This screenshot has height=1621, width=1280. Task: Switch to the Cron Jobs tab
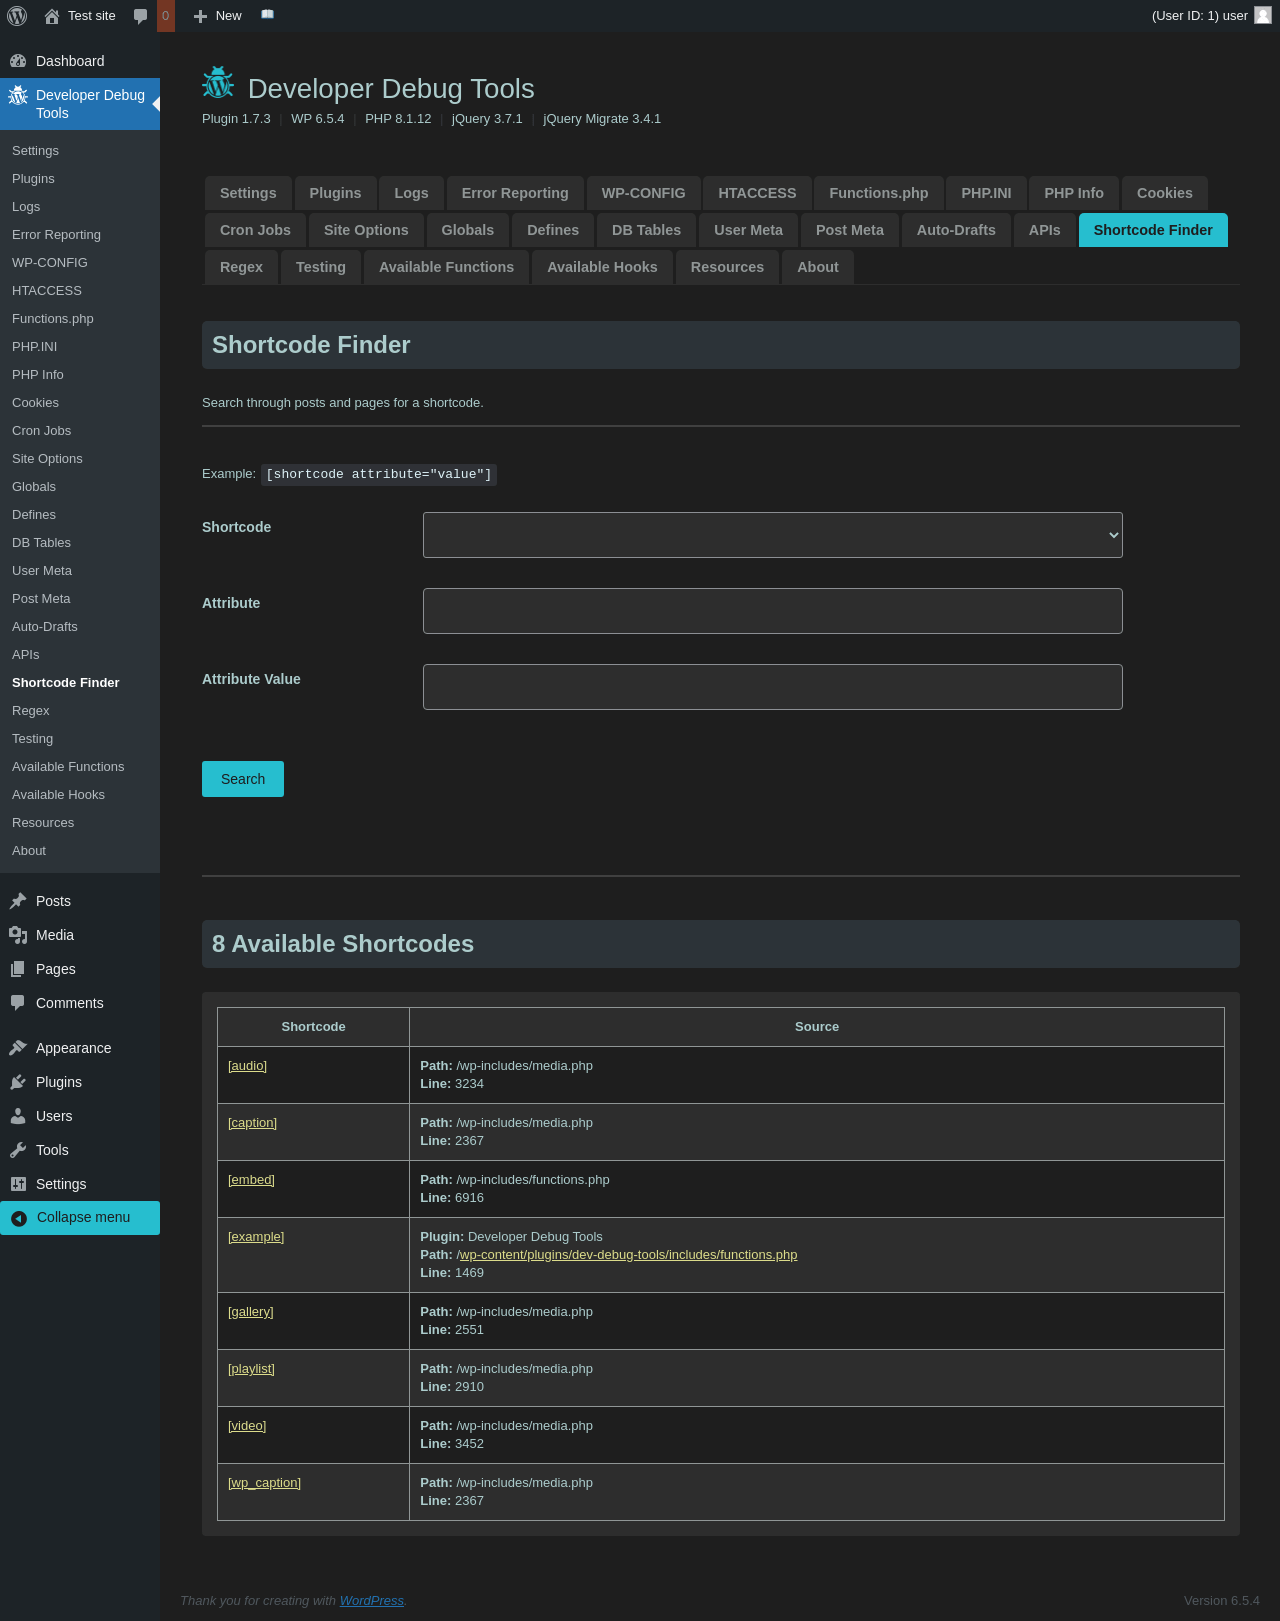pyautogui.click(x=255, y=230)
